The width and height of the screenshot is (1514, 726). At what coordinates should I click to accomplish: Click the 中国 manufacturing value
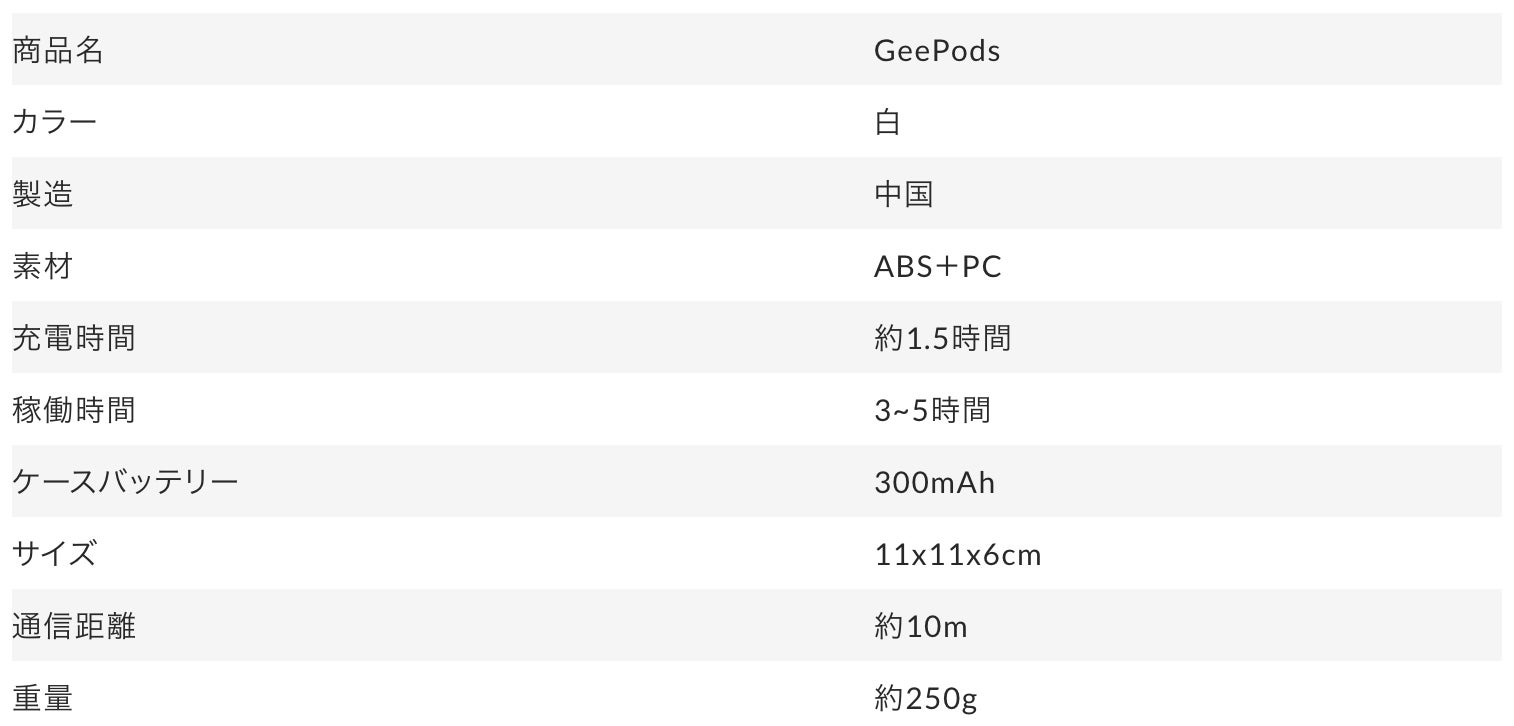[903, 194]
